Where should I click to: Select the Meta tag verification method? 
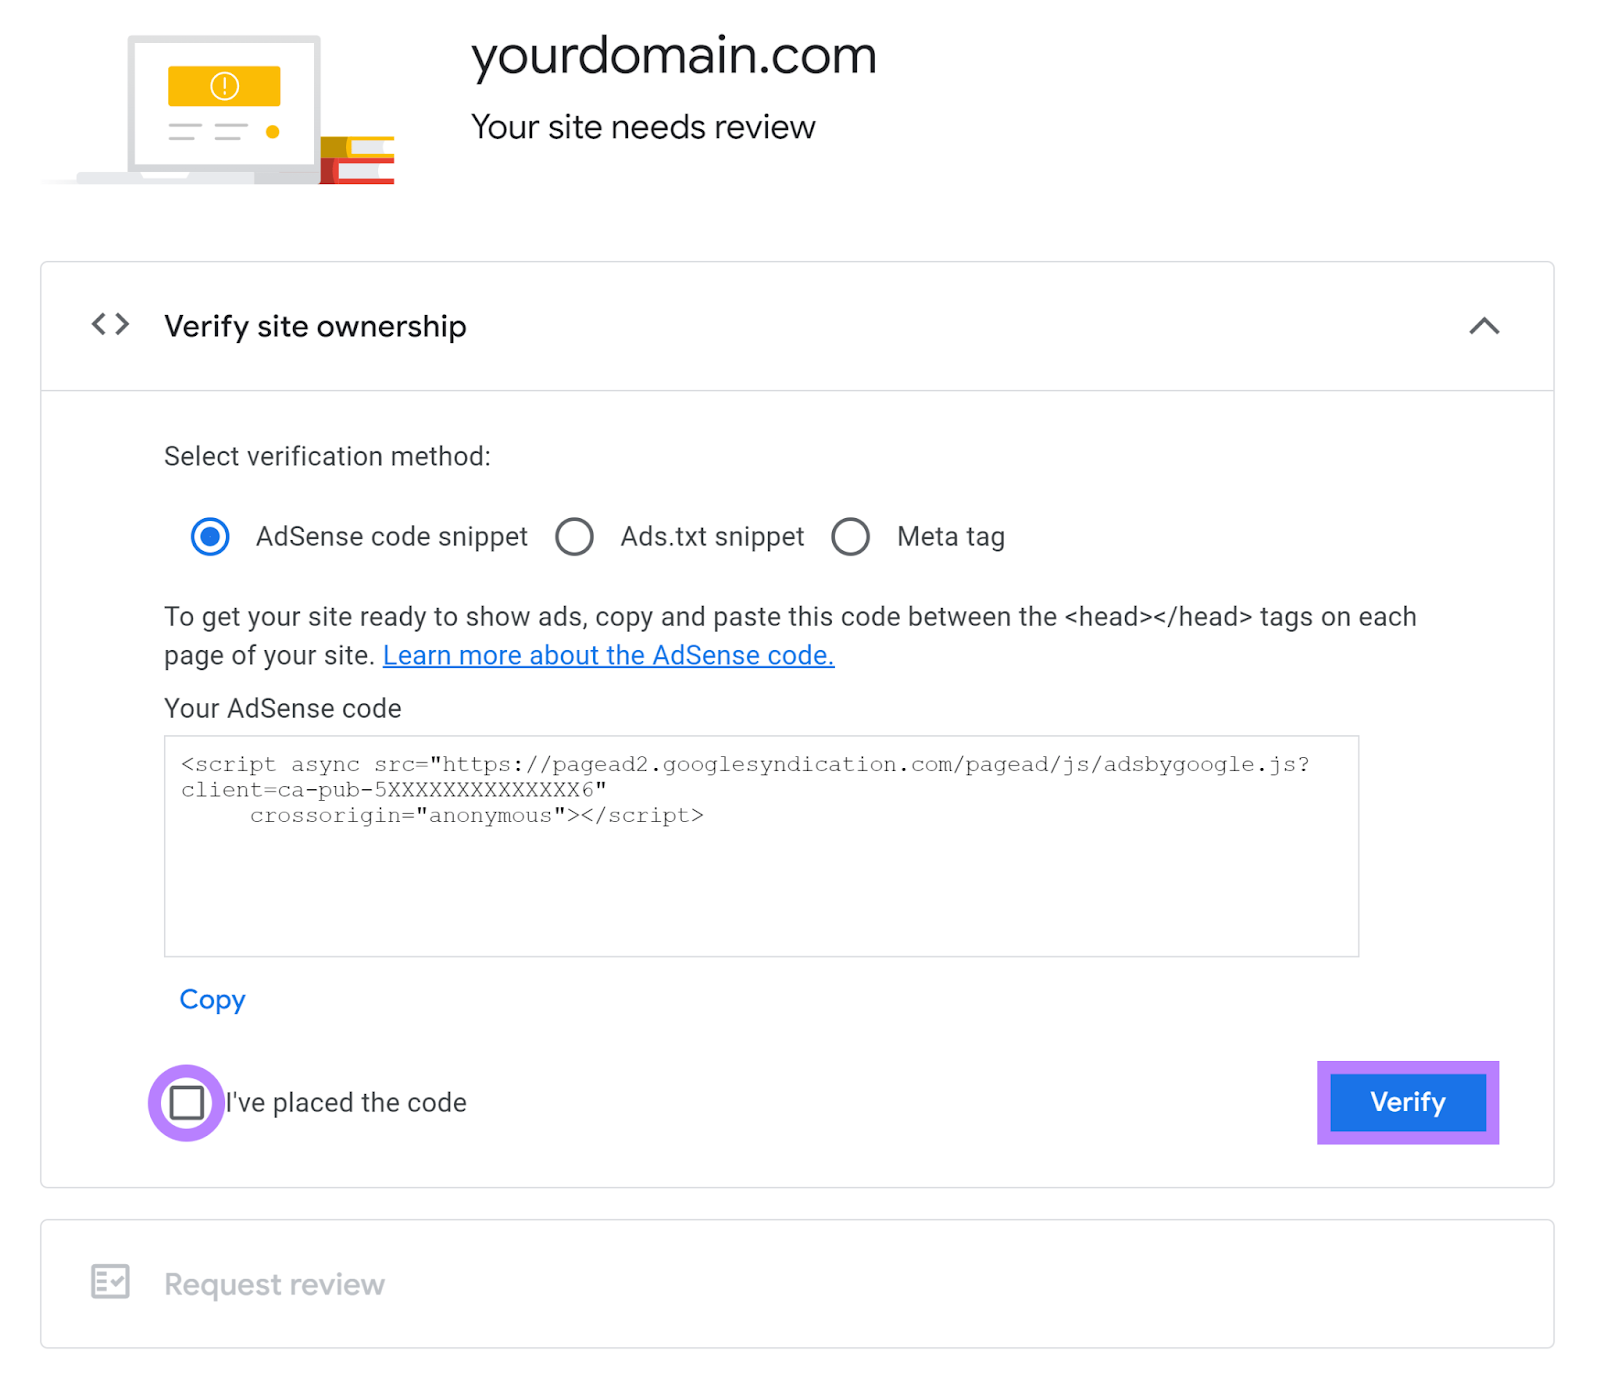851,537
